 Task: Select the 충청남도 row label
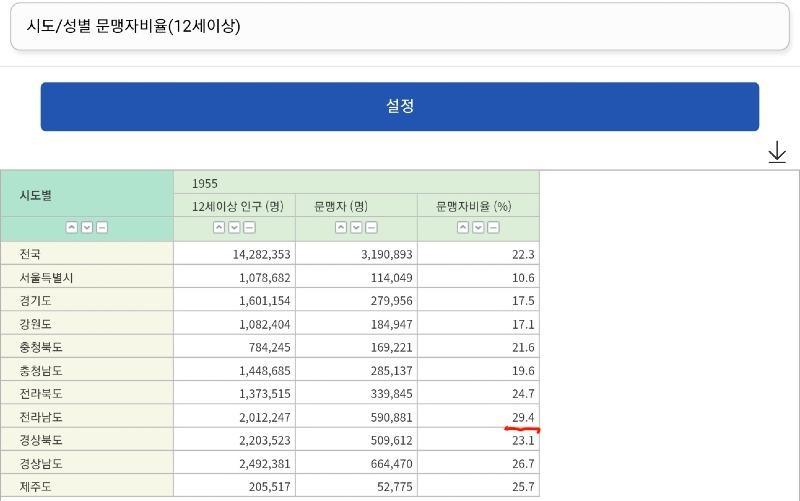click(x=41, y=370)
